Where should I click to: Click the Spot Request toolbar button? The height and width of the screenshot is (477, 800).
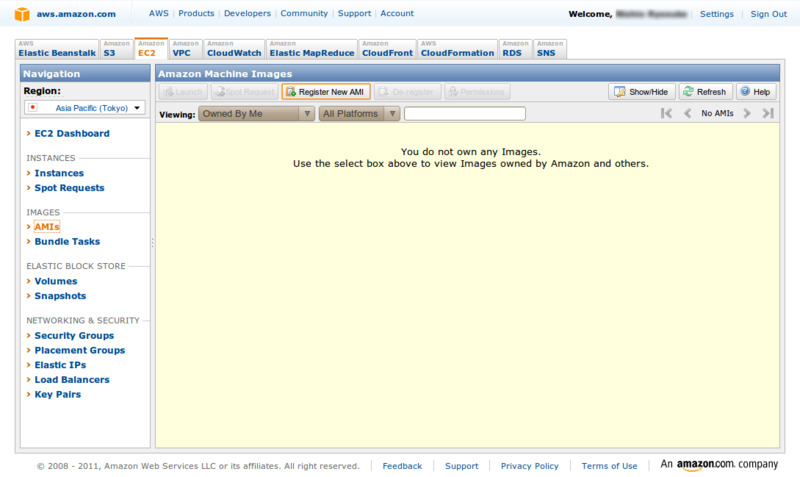(x=244, y=92)
